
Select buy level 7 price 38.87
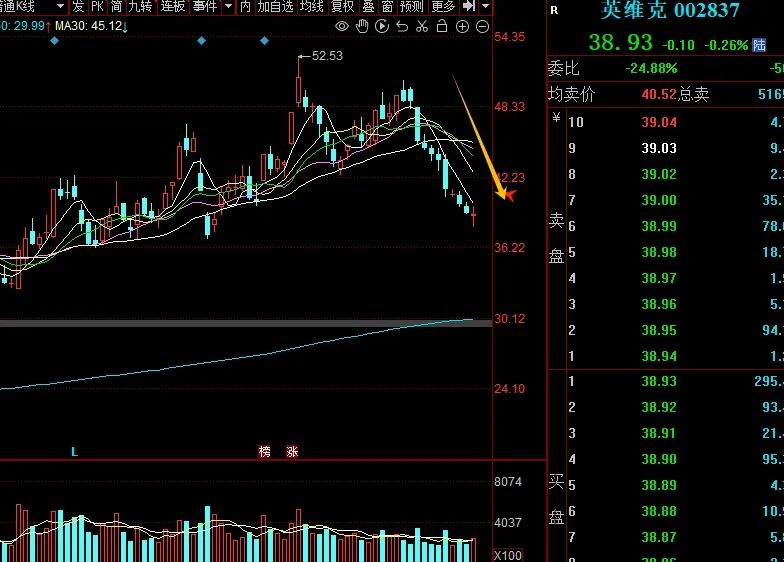point(659,538)
